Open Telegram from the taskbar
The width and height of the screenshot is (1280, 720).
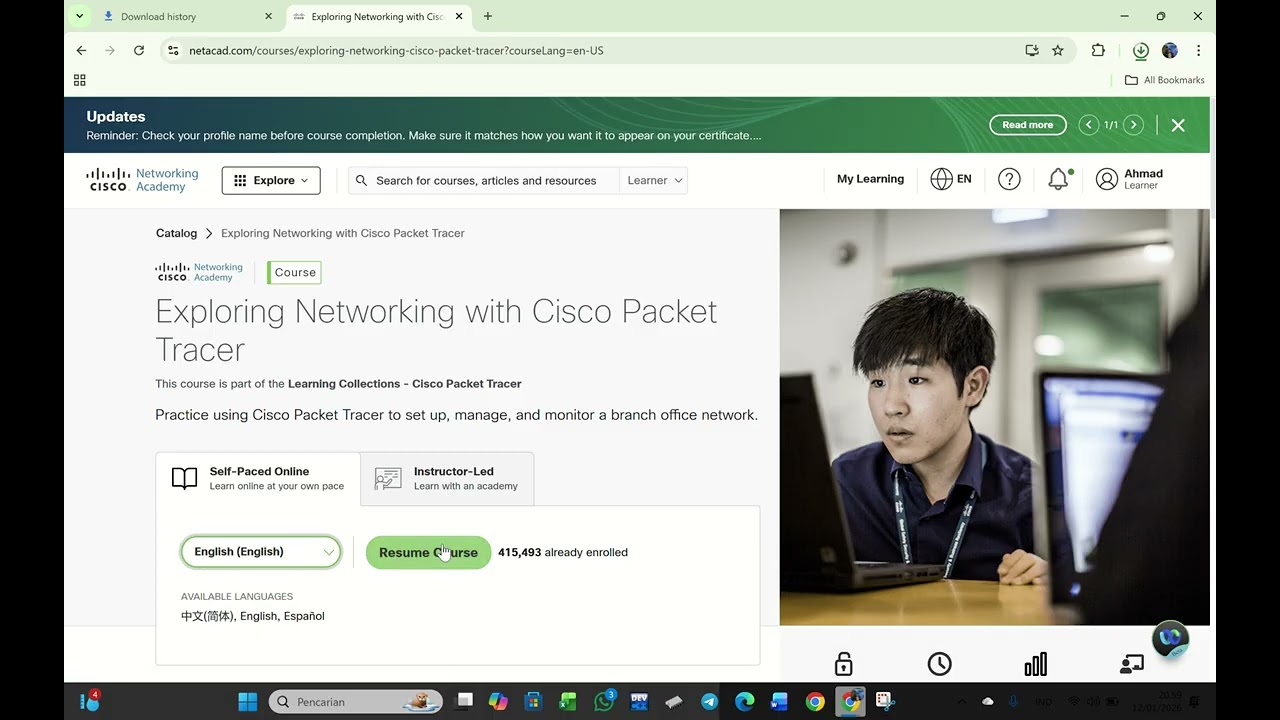(709, 702)
